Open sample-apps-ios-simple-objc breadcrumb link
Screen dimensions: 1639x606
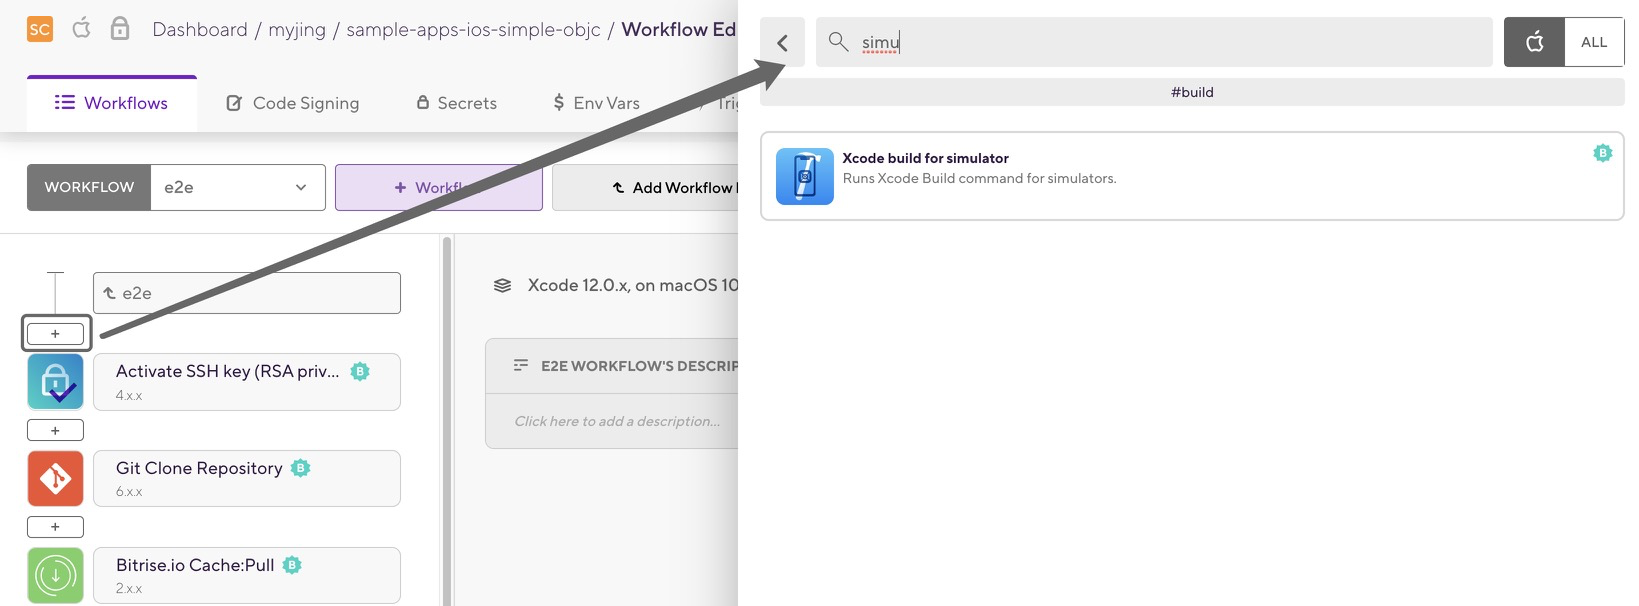tap(473, 30)
